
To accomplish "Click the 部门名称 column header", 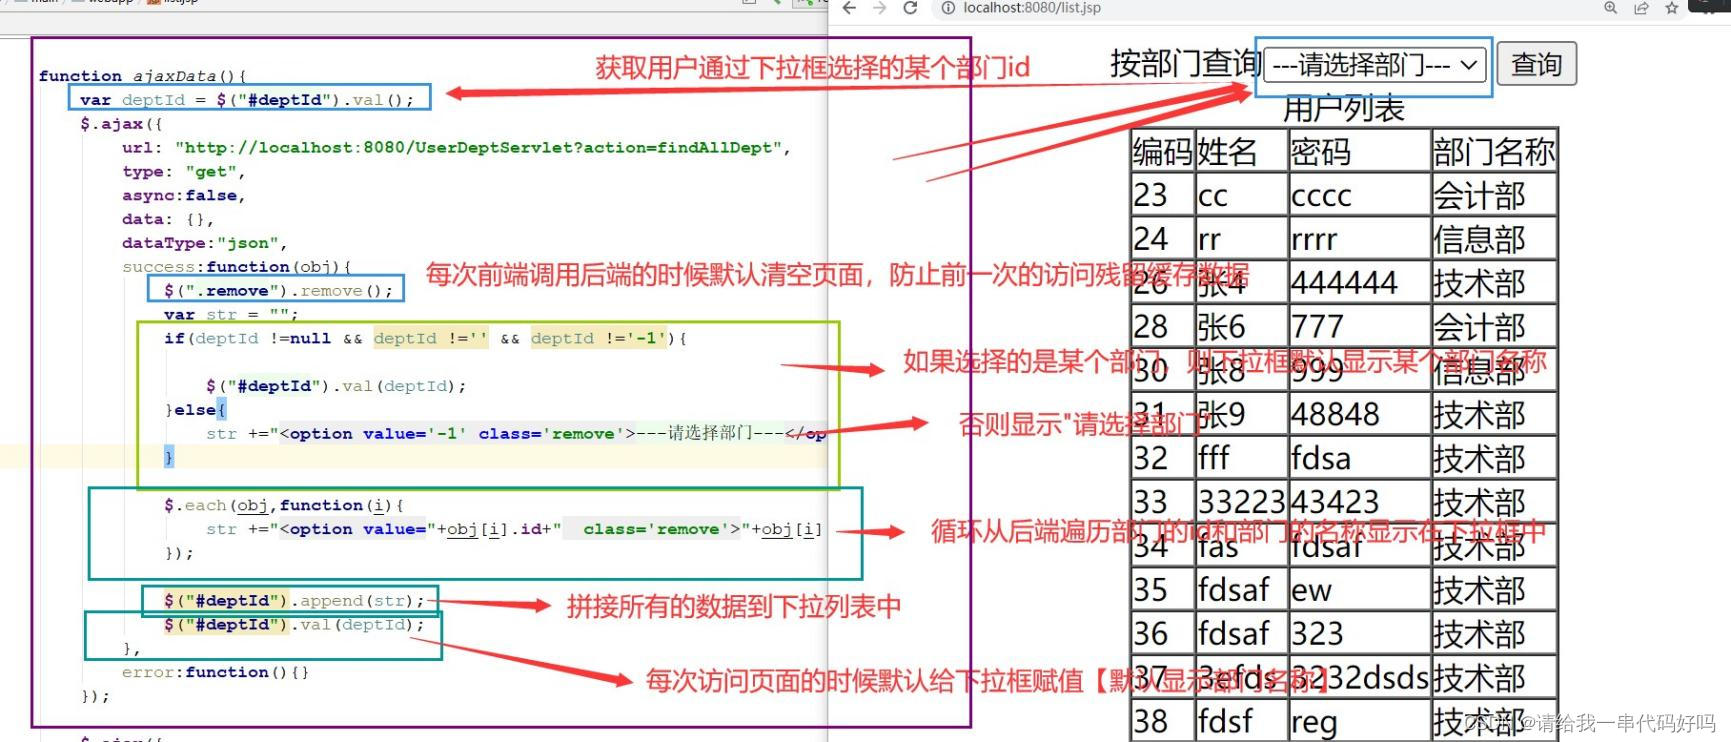I will pyautogui.click(x=1494, y=152).
